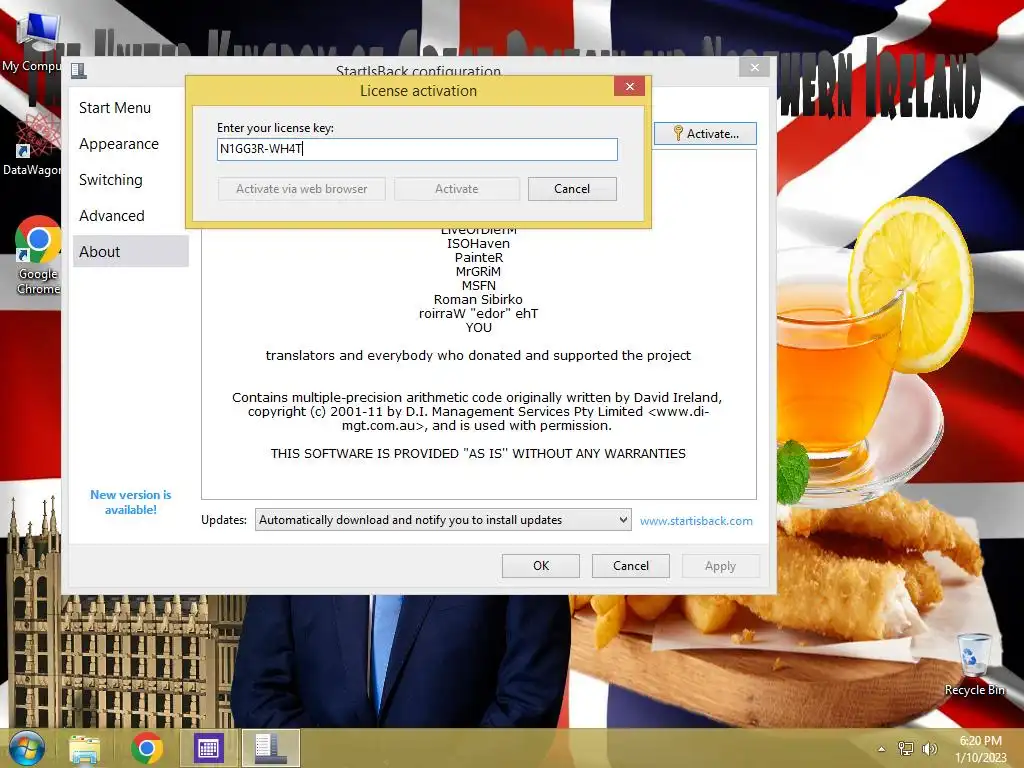Show hidden tray icons arrow
The height and width of the screenshot is (768, 1024).
pos(882,749)
